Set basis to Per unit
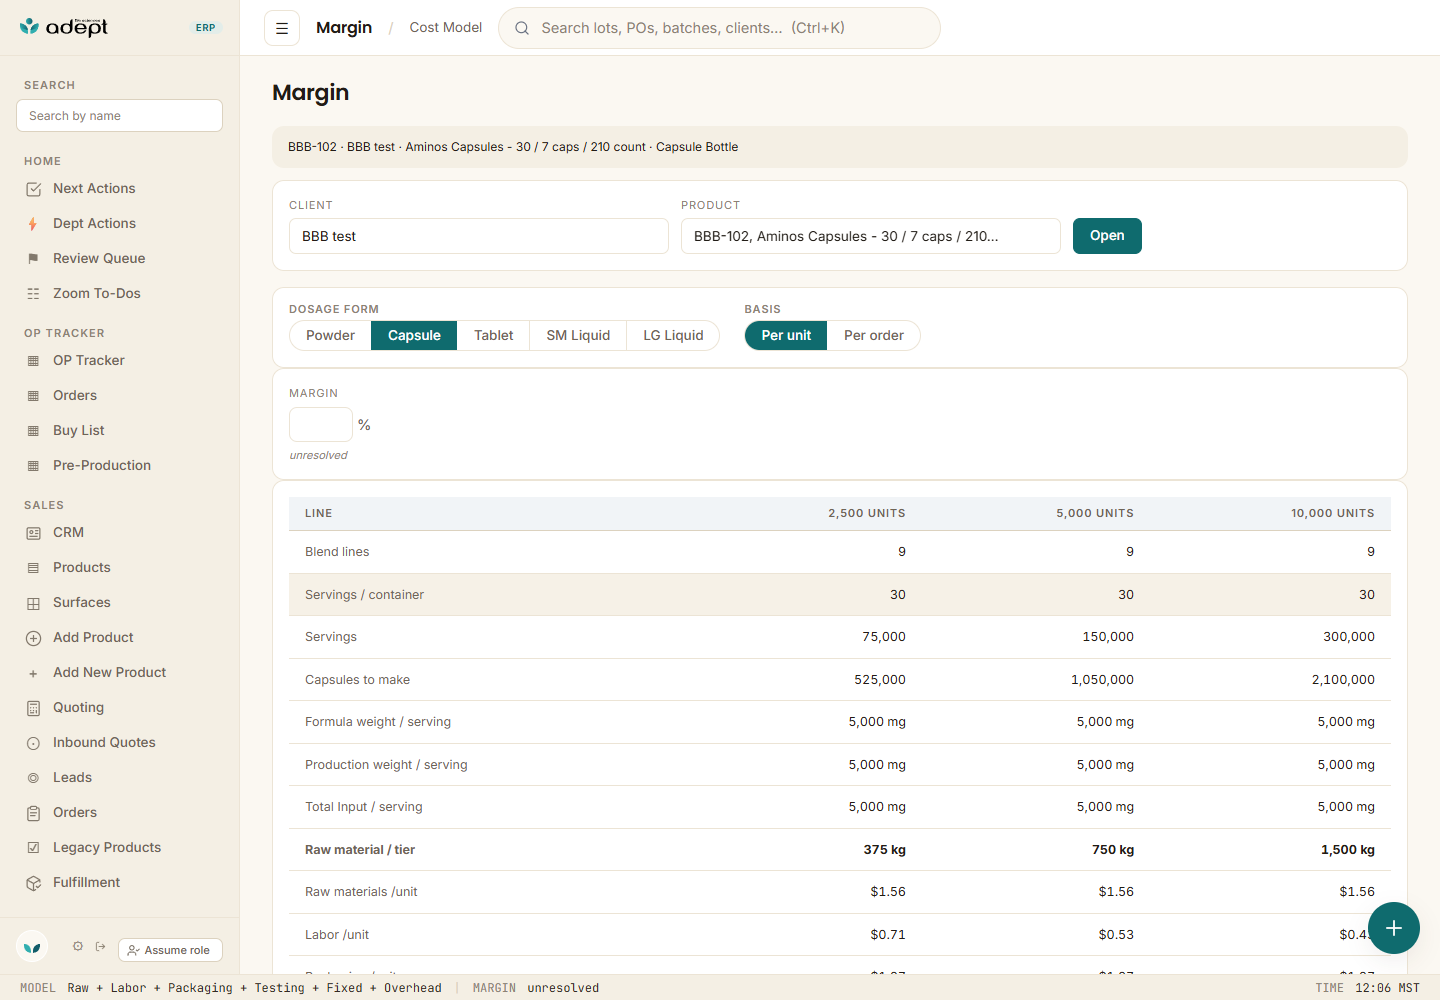 point(786,336)
